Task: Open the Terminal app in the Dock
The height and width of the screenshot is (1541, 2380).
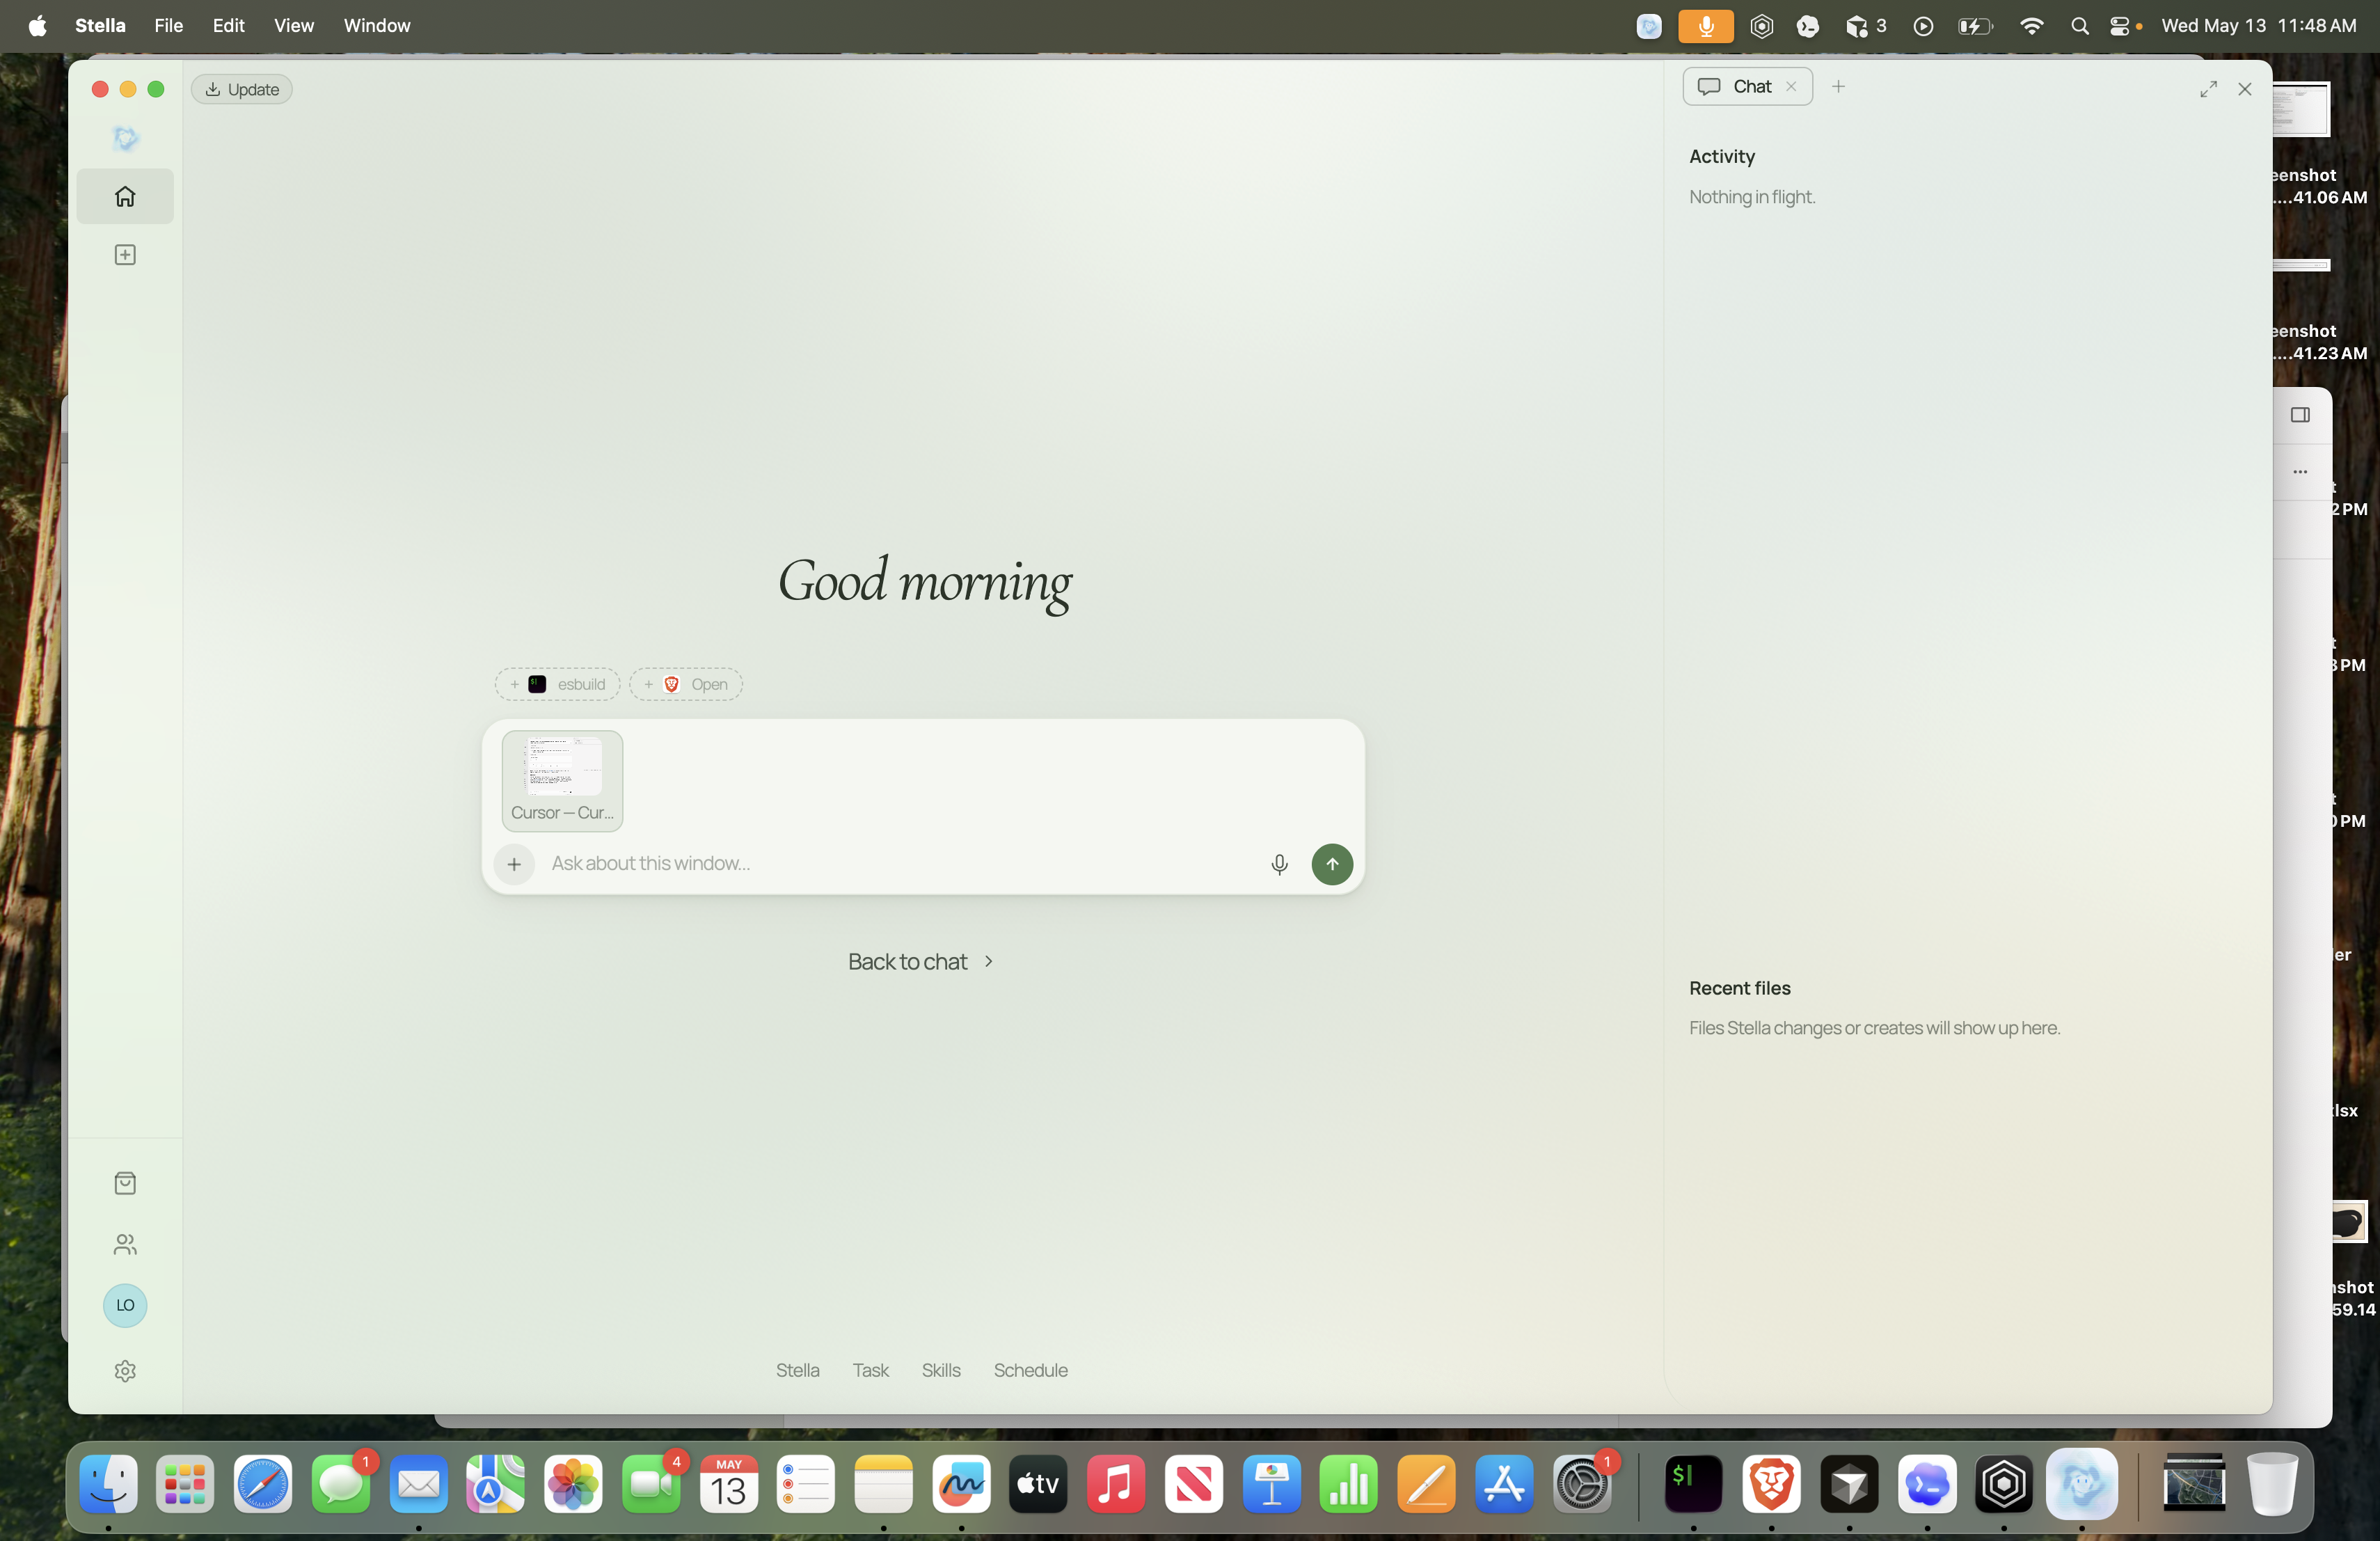Action: pos(1693,1483)
